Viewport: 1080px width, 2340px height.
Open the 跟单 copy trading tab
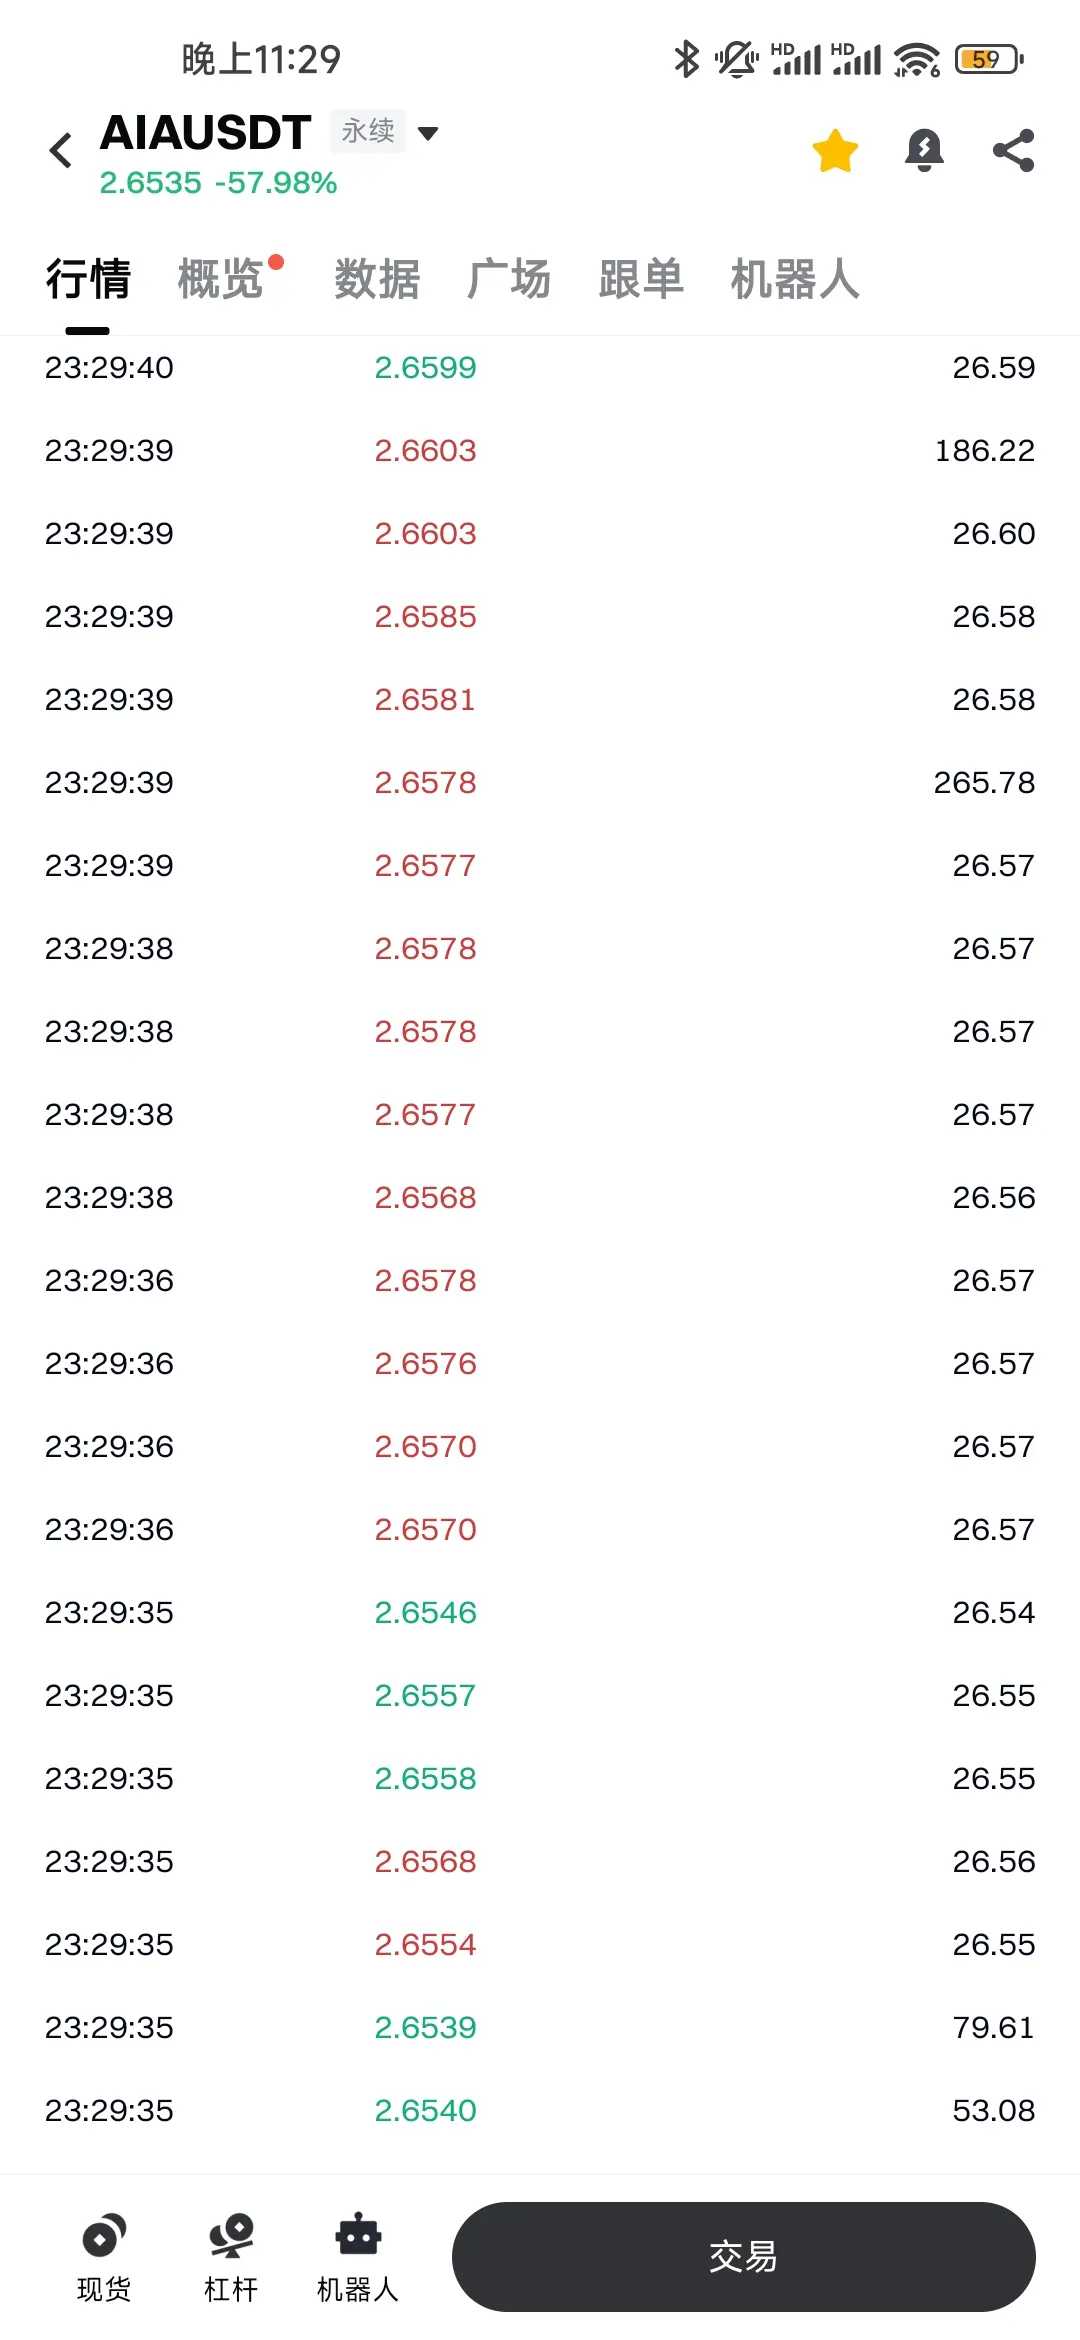coord(641,279)
